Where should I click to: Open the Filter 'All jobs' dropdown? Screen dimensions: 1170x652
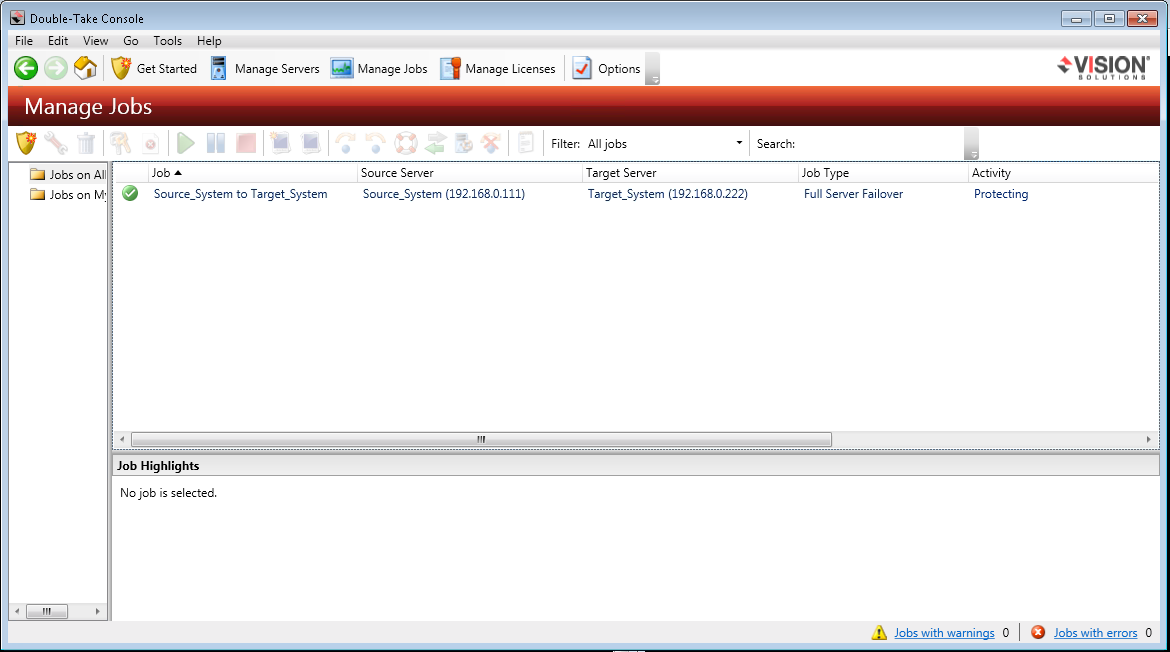coord(666,143)
